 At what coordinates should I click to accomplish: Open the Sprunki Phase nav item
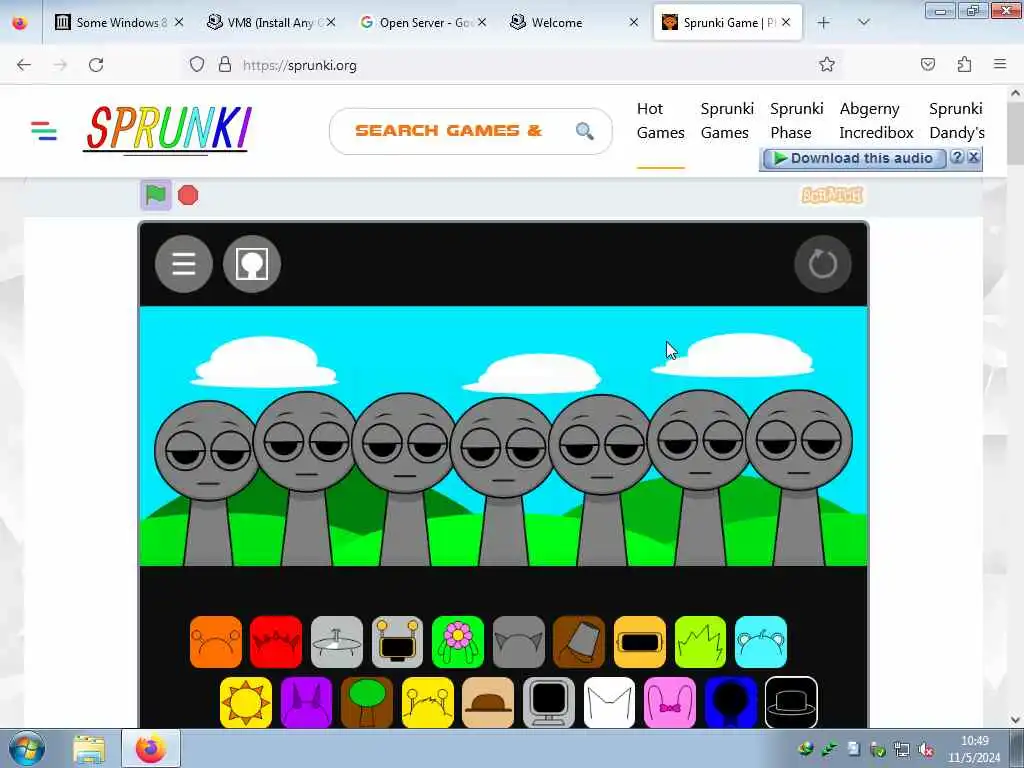tap(796, 121)
